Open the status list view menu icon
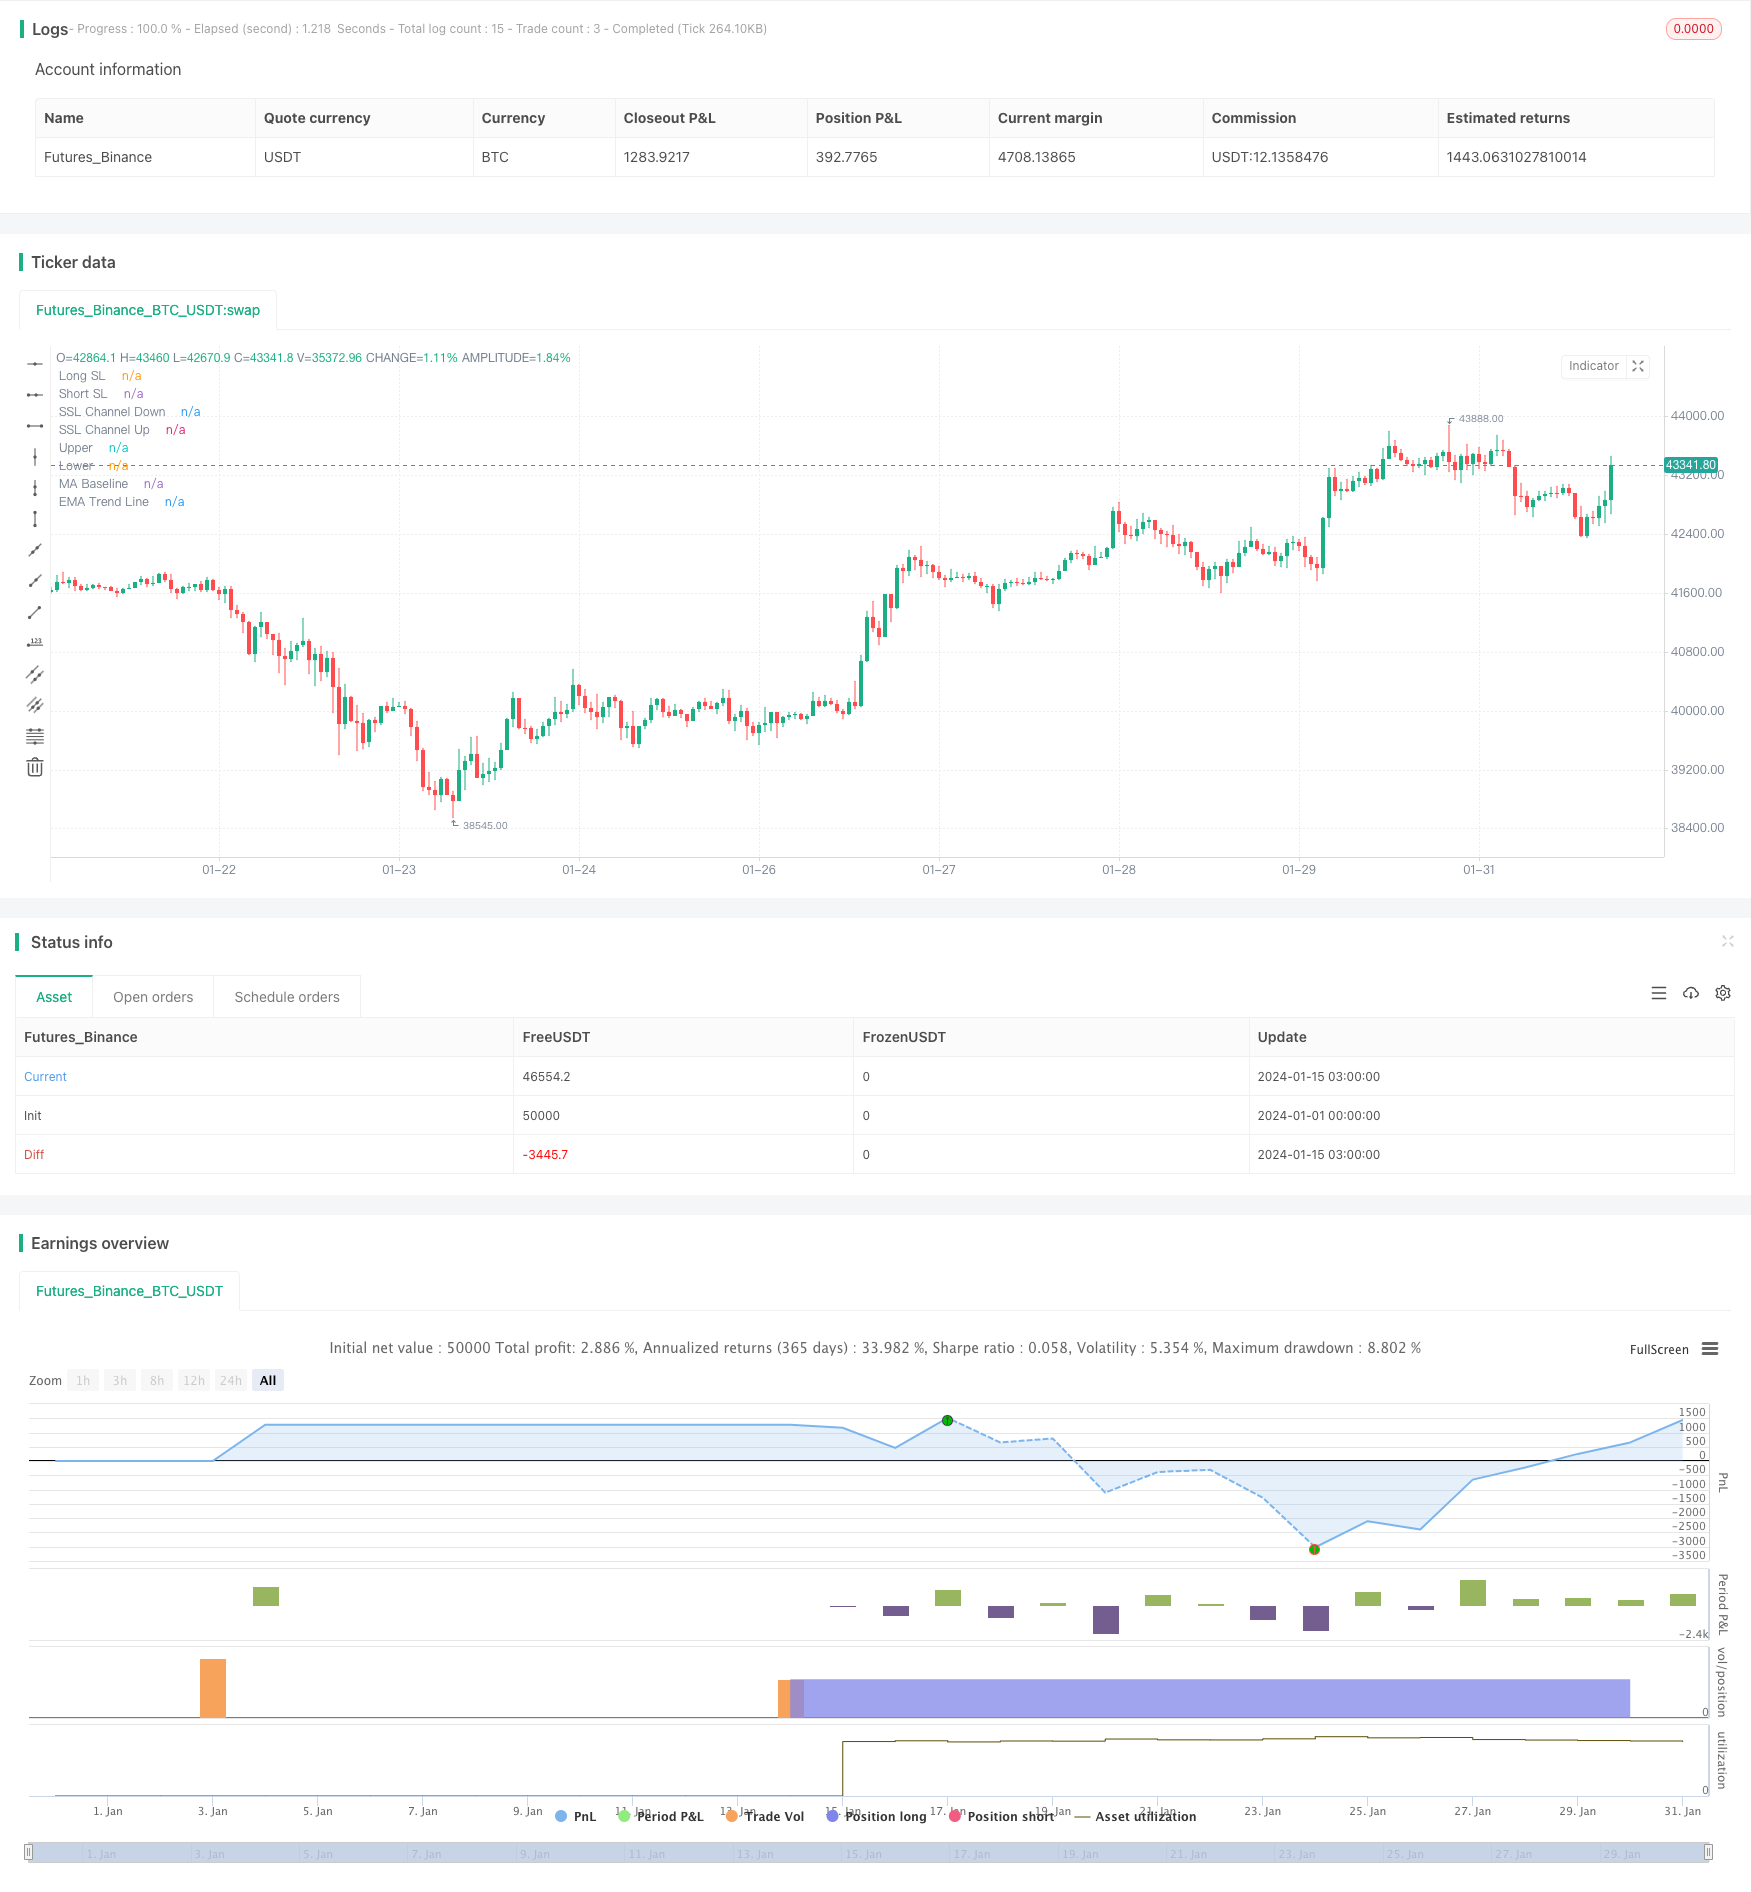 pos(1659,993)
